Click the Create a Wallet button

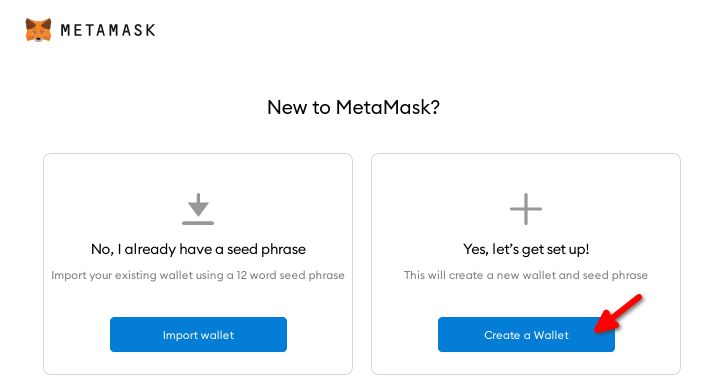[x=526, y=334]
